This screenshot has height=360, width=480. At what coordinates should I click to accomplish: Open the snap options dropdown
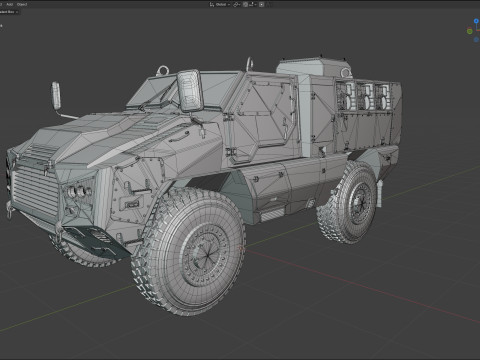[253, 5]
